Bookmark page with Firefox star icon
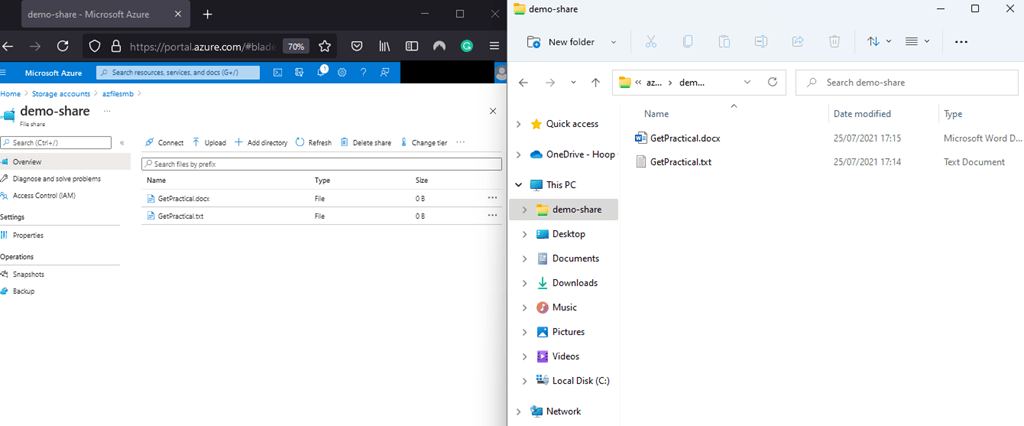Screen dimensions: 1024x426 (325, 46)
